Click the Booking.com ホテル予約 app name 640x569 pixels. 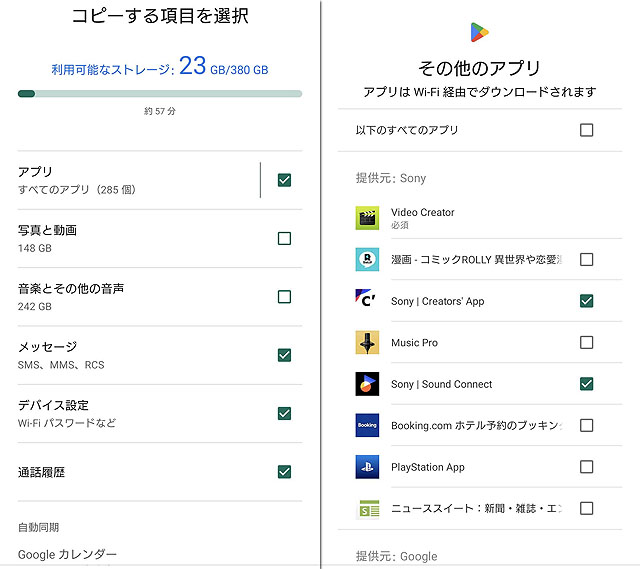pyautogui.click(x=477, y=426)
